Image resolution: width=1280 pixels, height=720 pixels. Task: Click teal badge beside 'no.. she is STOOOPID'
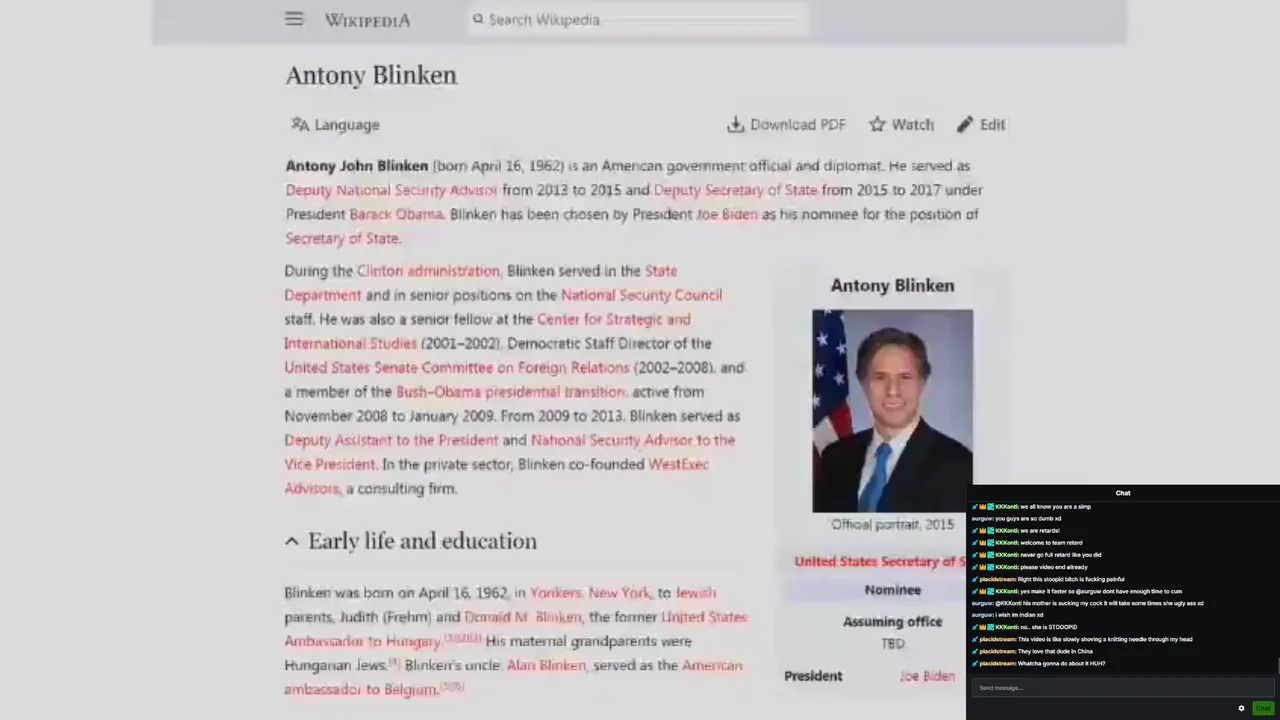point(991,627)
